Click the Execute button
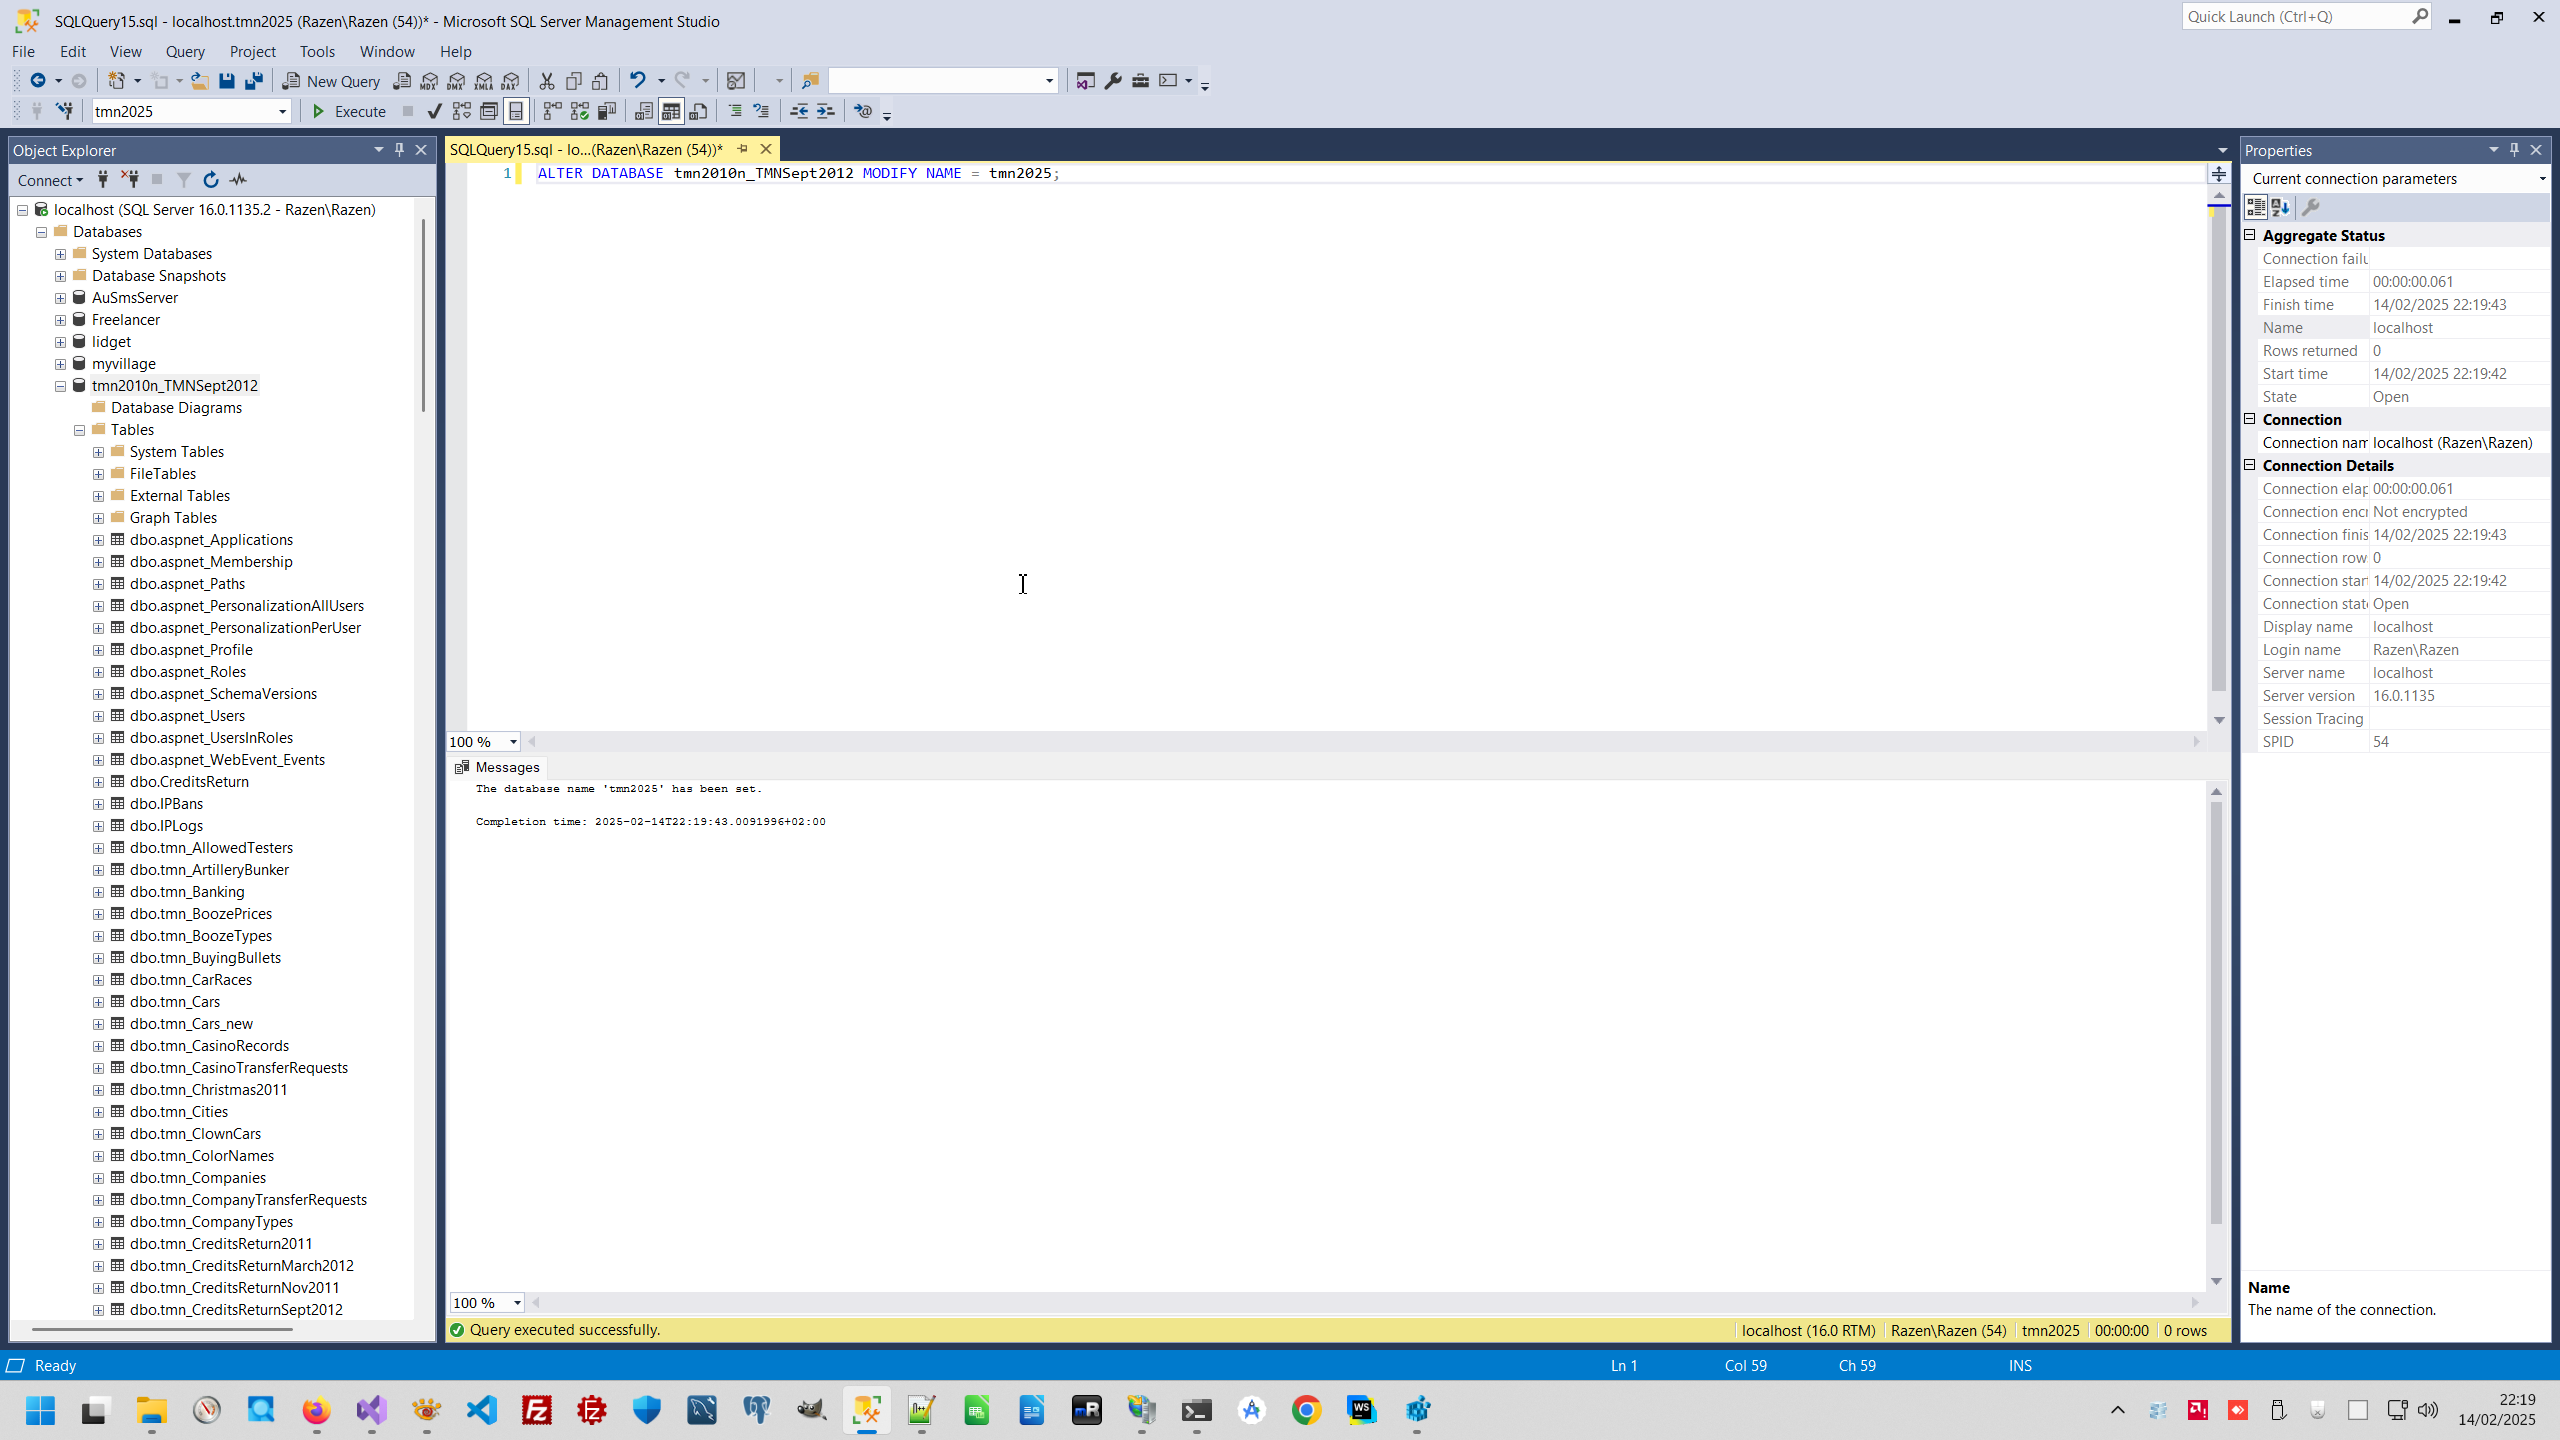Screen dimensions: 2560x1440 pyautogui.click(x=349, y=111)
